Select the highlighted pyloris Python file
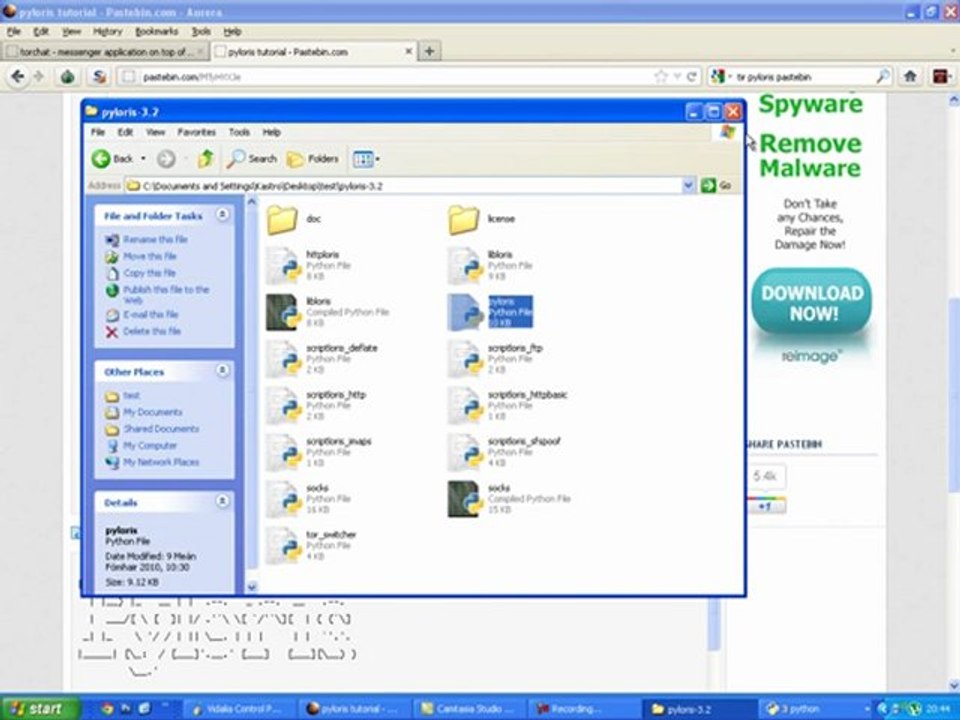Viewport: 960px width, 720px height. pos(490,312)
